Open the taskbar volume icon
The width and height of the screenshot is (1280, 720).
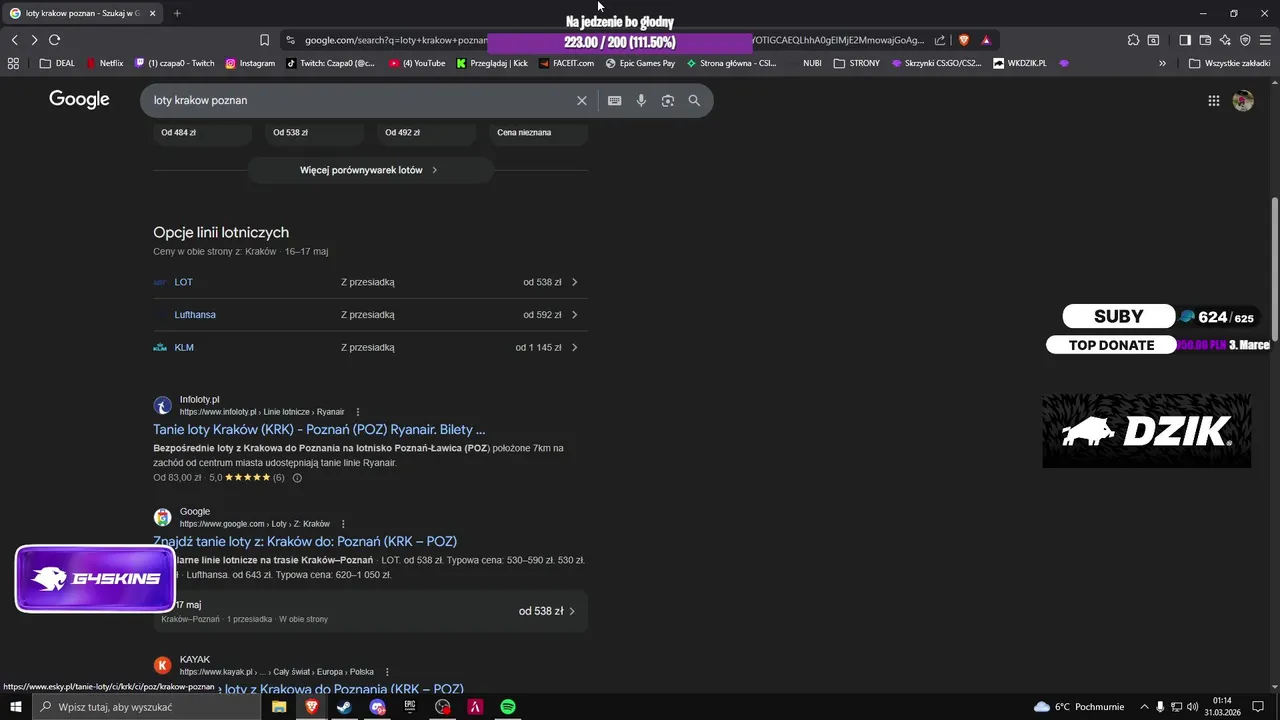[x=1192, y=707]
